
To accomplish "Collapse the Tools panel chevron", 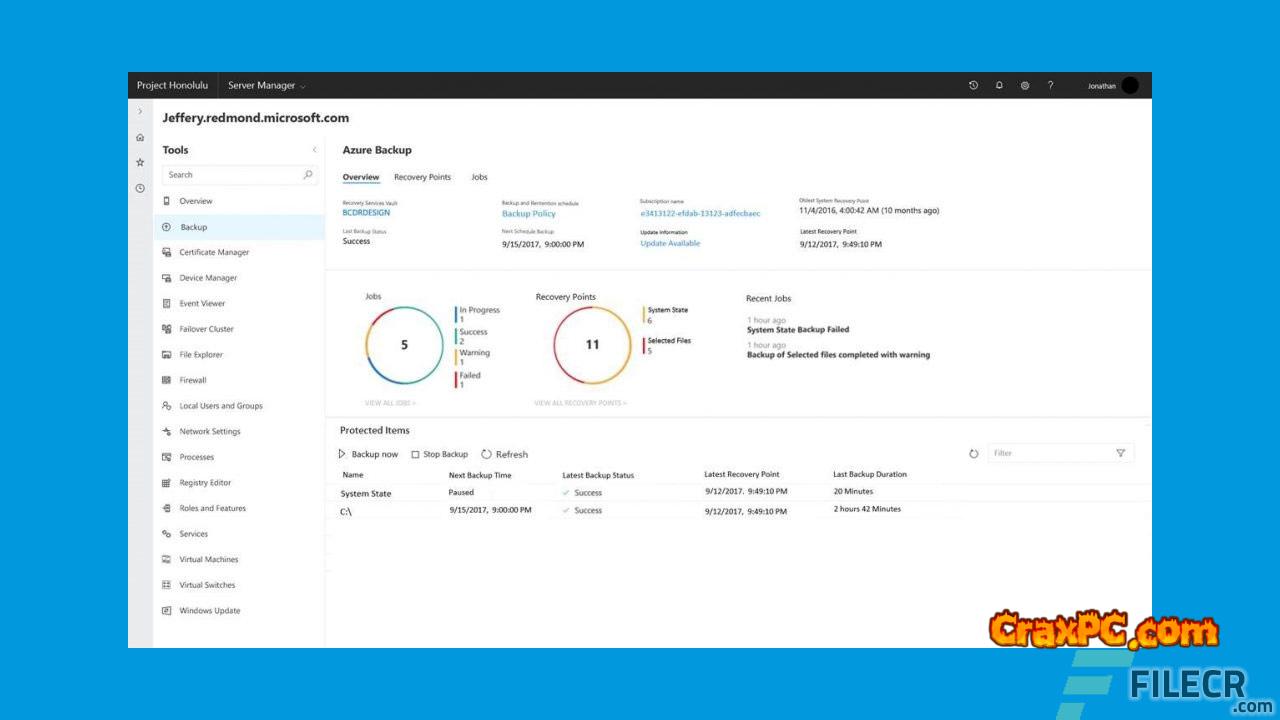I will (314, 150).
